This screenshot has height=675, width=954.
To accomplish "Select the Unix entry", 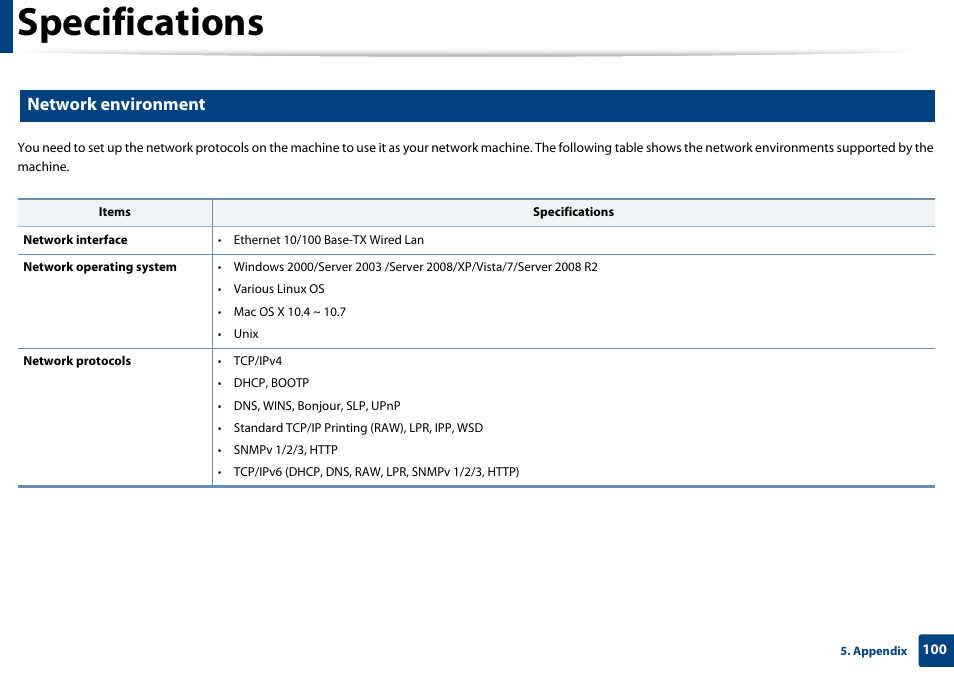I will point(246,334).
